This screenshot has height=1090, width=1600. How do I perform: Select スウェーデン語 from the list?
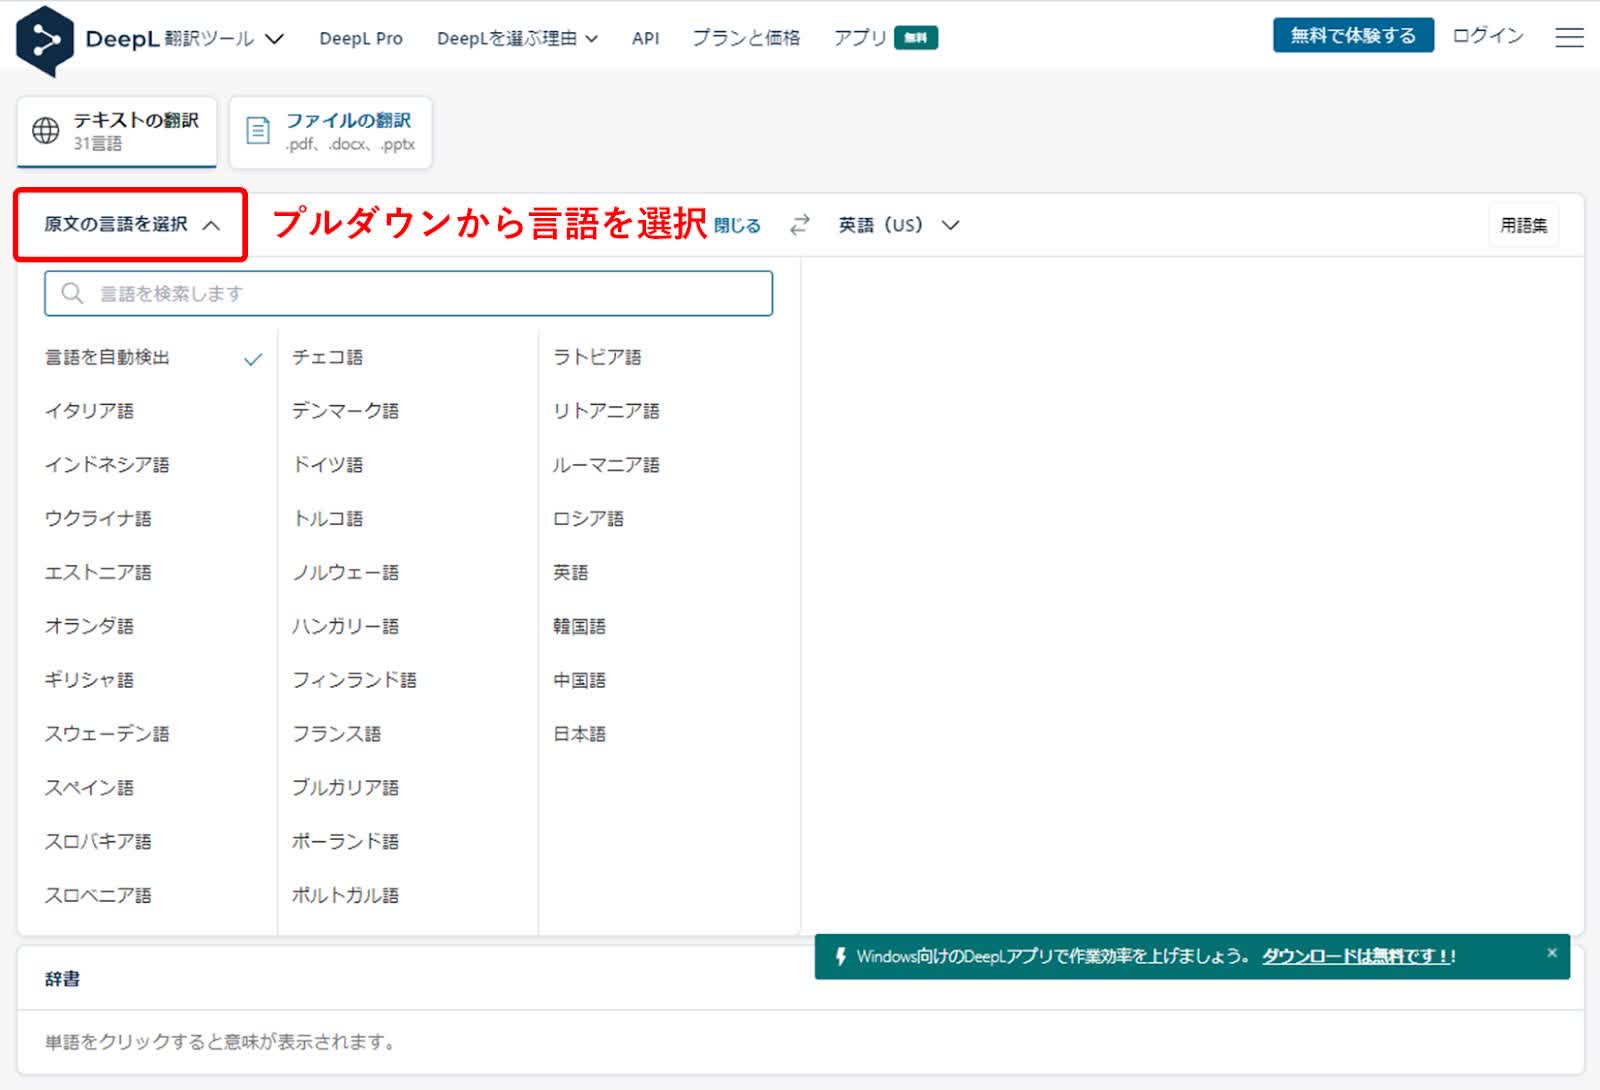(x=107, y=734)
